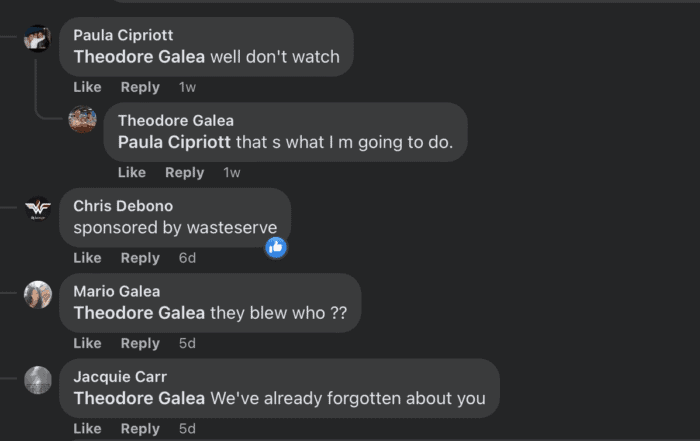Click the Jacquie Carr author name
Image resolution: width=700 pixels, height=441 pixels.
pyautogui.click(x=118, y=377)
